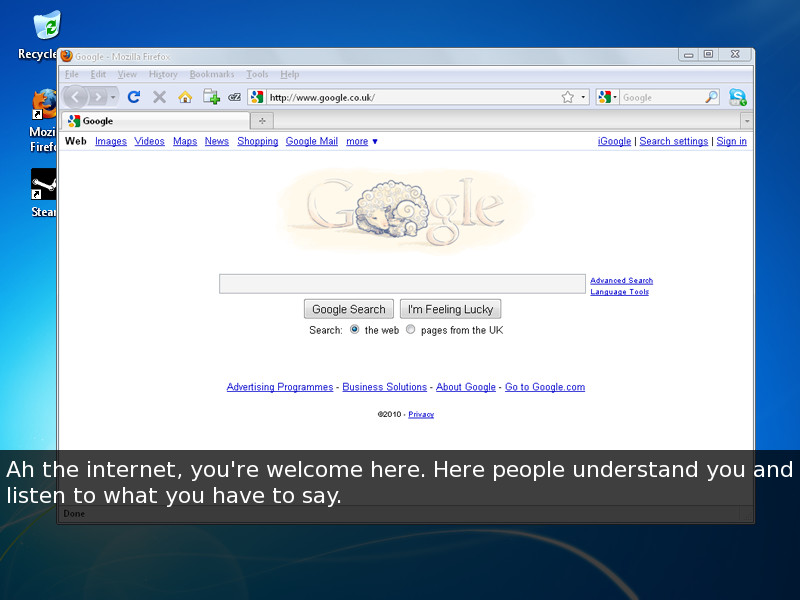Open the File menu
This screenshot has height=600, width=800.
(x=72, y=74)
